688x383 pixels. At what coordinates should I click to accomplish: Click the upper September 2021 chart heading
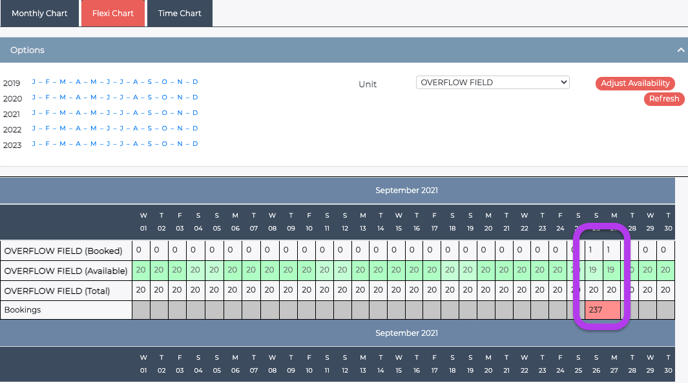[x=406, y=190]
